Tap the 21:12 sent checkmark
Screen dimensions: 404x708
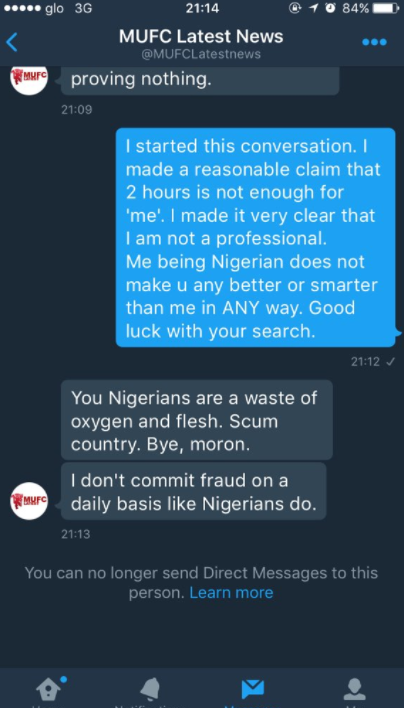(x=391, y=362)
